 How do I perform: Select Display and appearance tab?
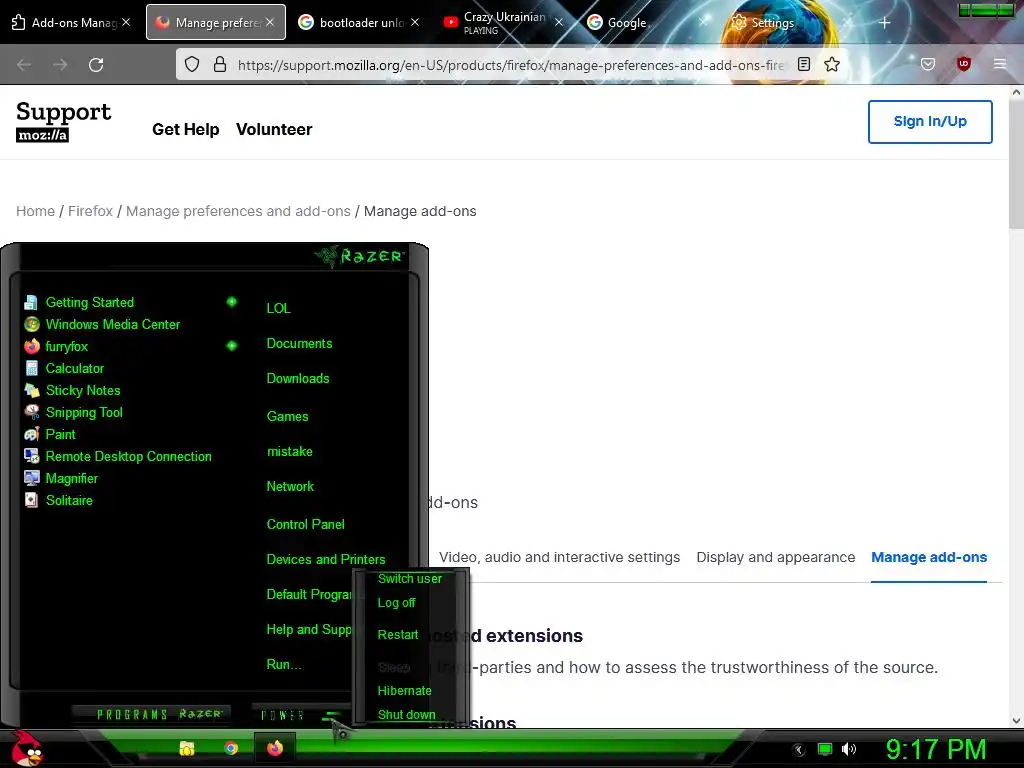coord(776,557)
